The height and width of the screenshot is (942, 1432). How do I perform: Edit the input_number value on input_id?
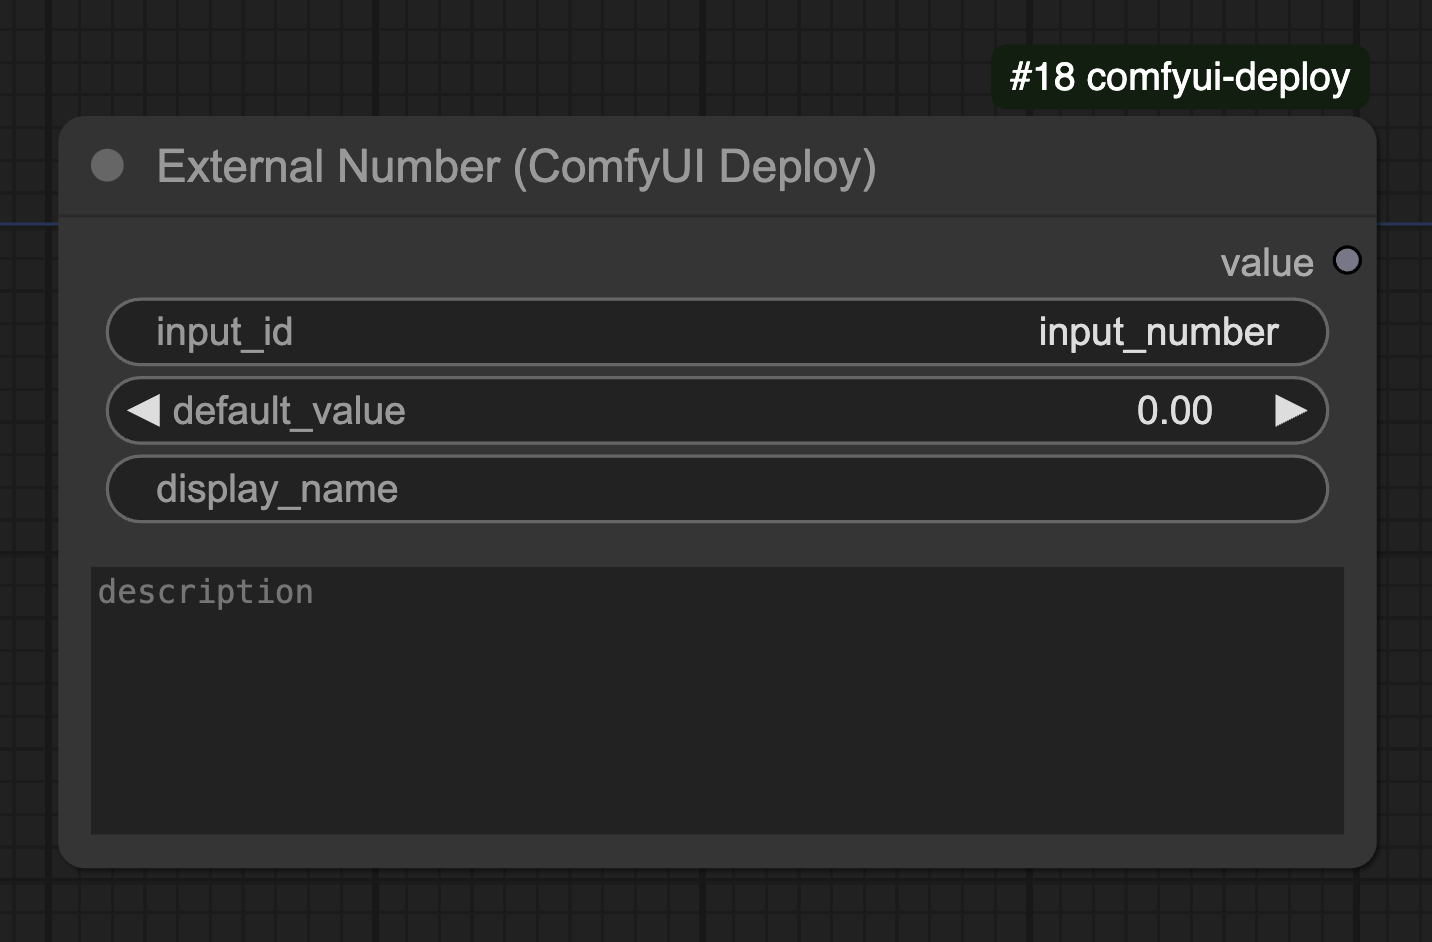click(1158, 332)
